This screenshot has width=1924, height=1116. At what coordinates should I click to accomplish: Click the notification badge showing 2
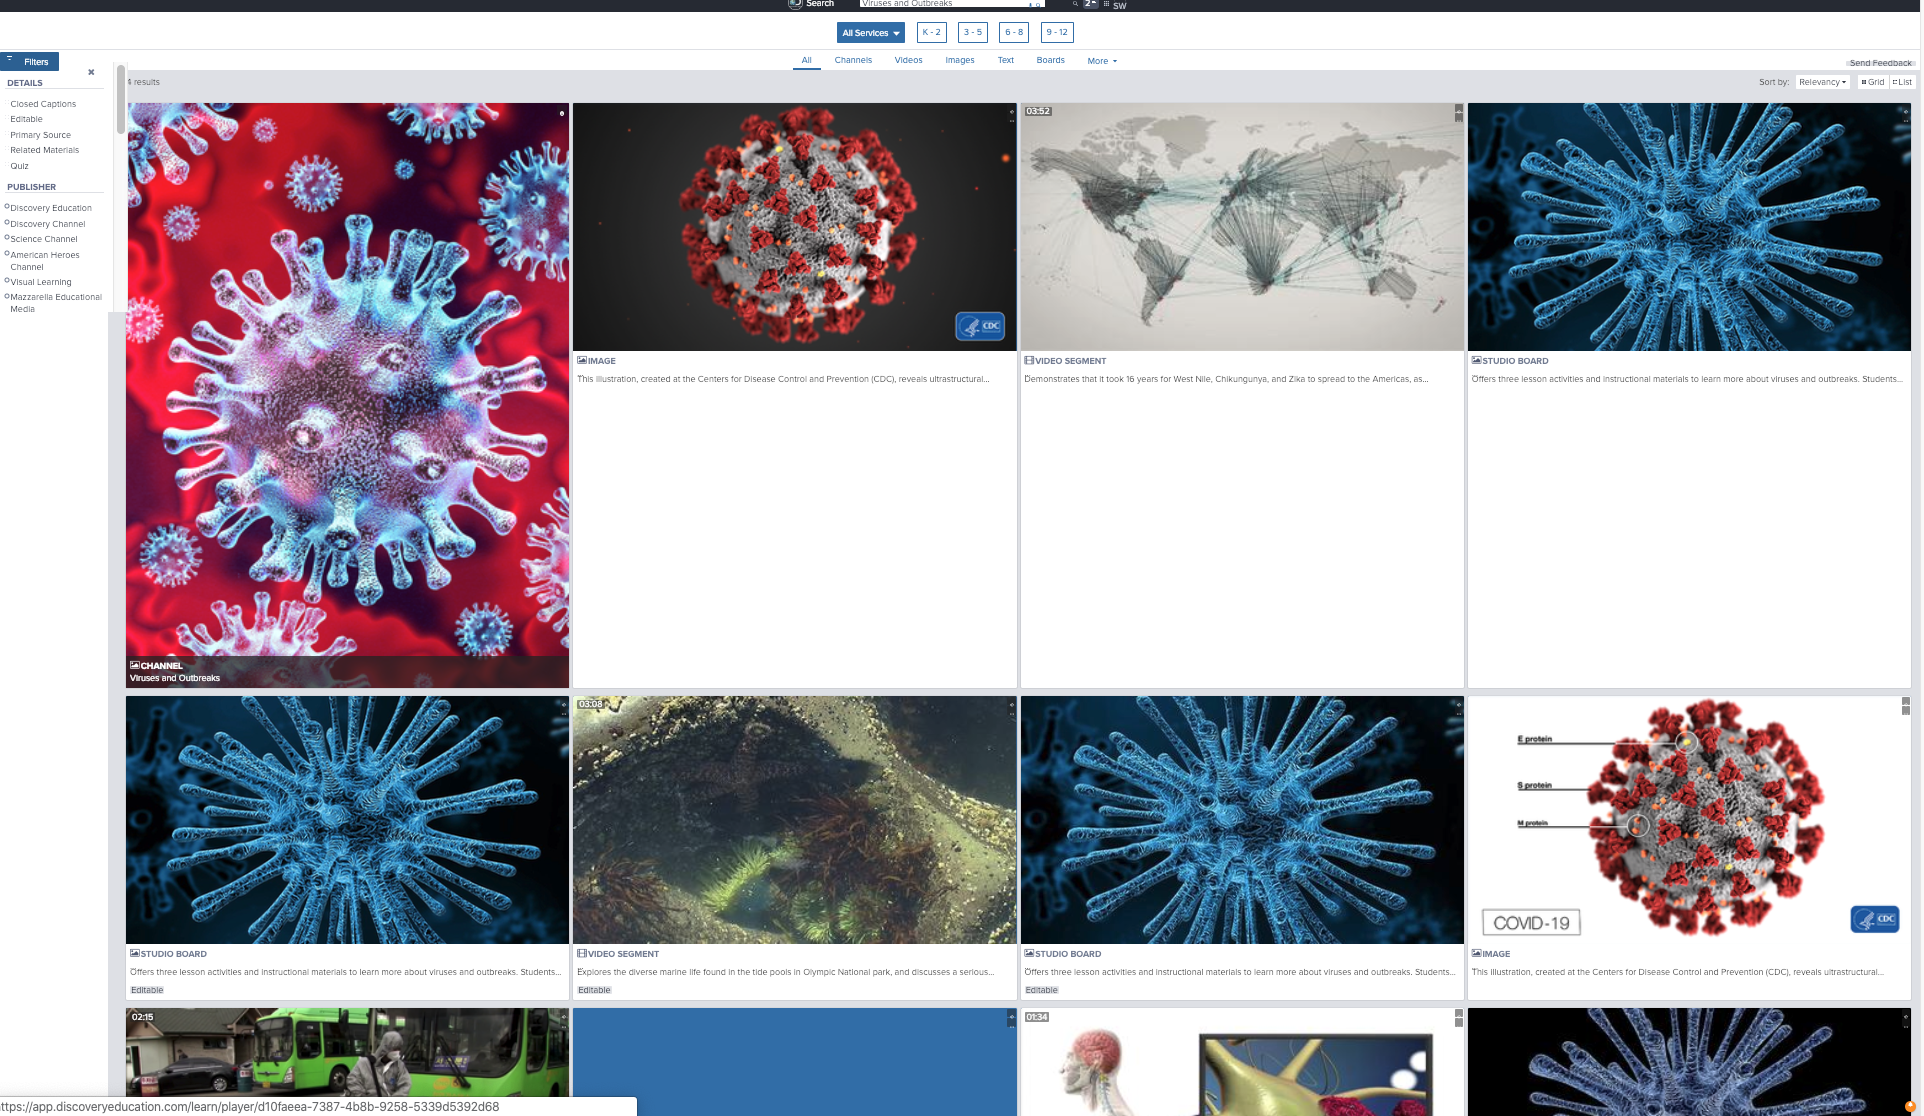(x=1090, y=4)
